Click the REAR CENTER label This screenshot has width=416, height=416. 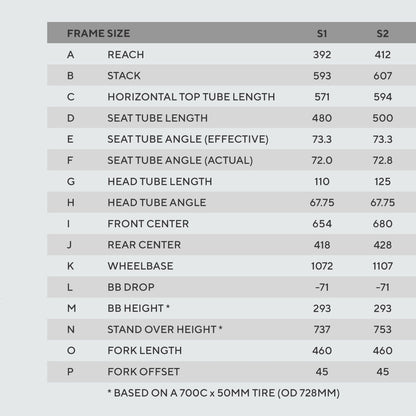pos(144,245)
